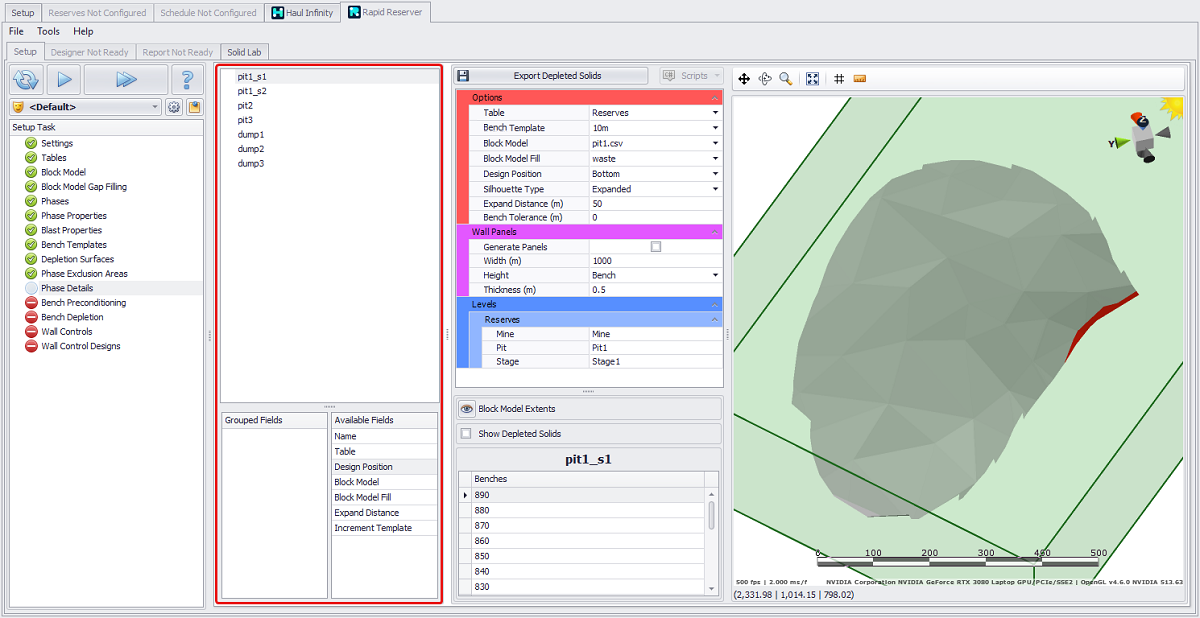Click the benches list vertical scrollbar
The image size is (1200, 618).
click(712, 515)
